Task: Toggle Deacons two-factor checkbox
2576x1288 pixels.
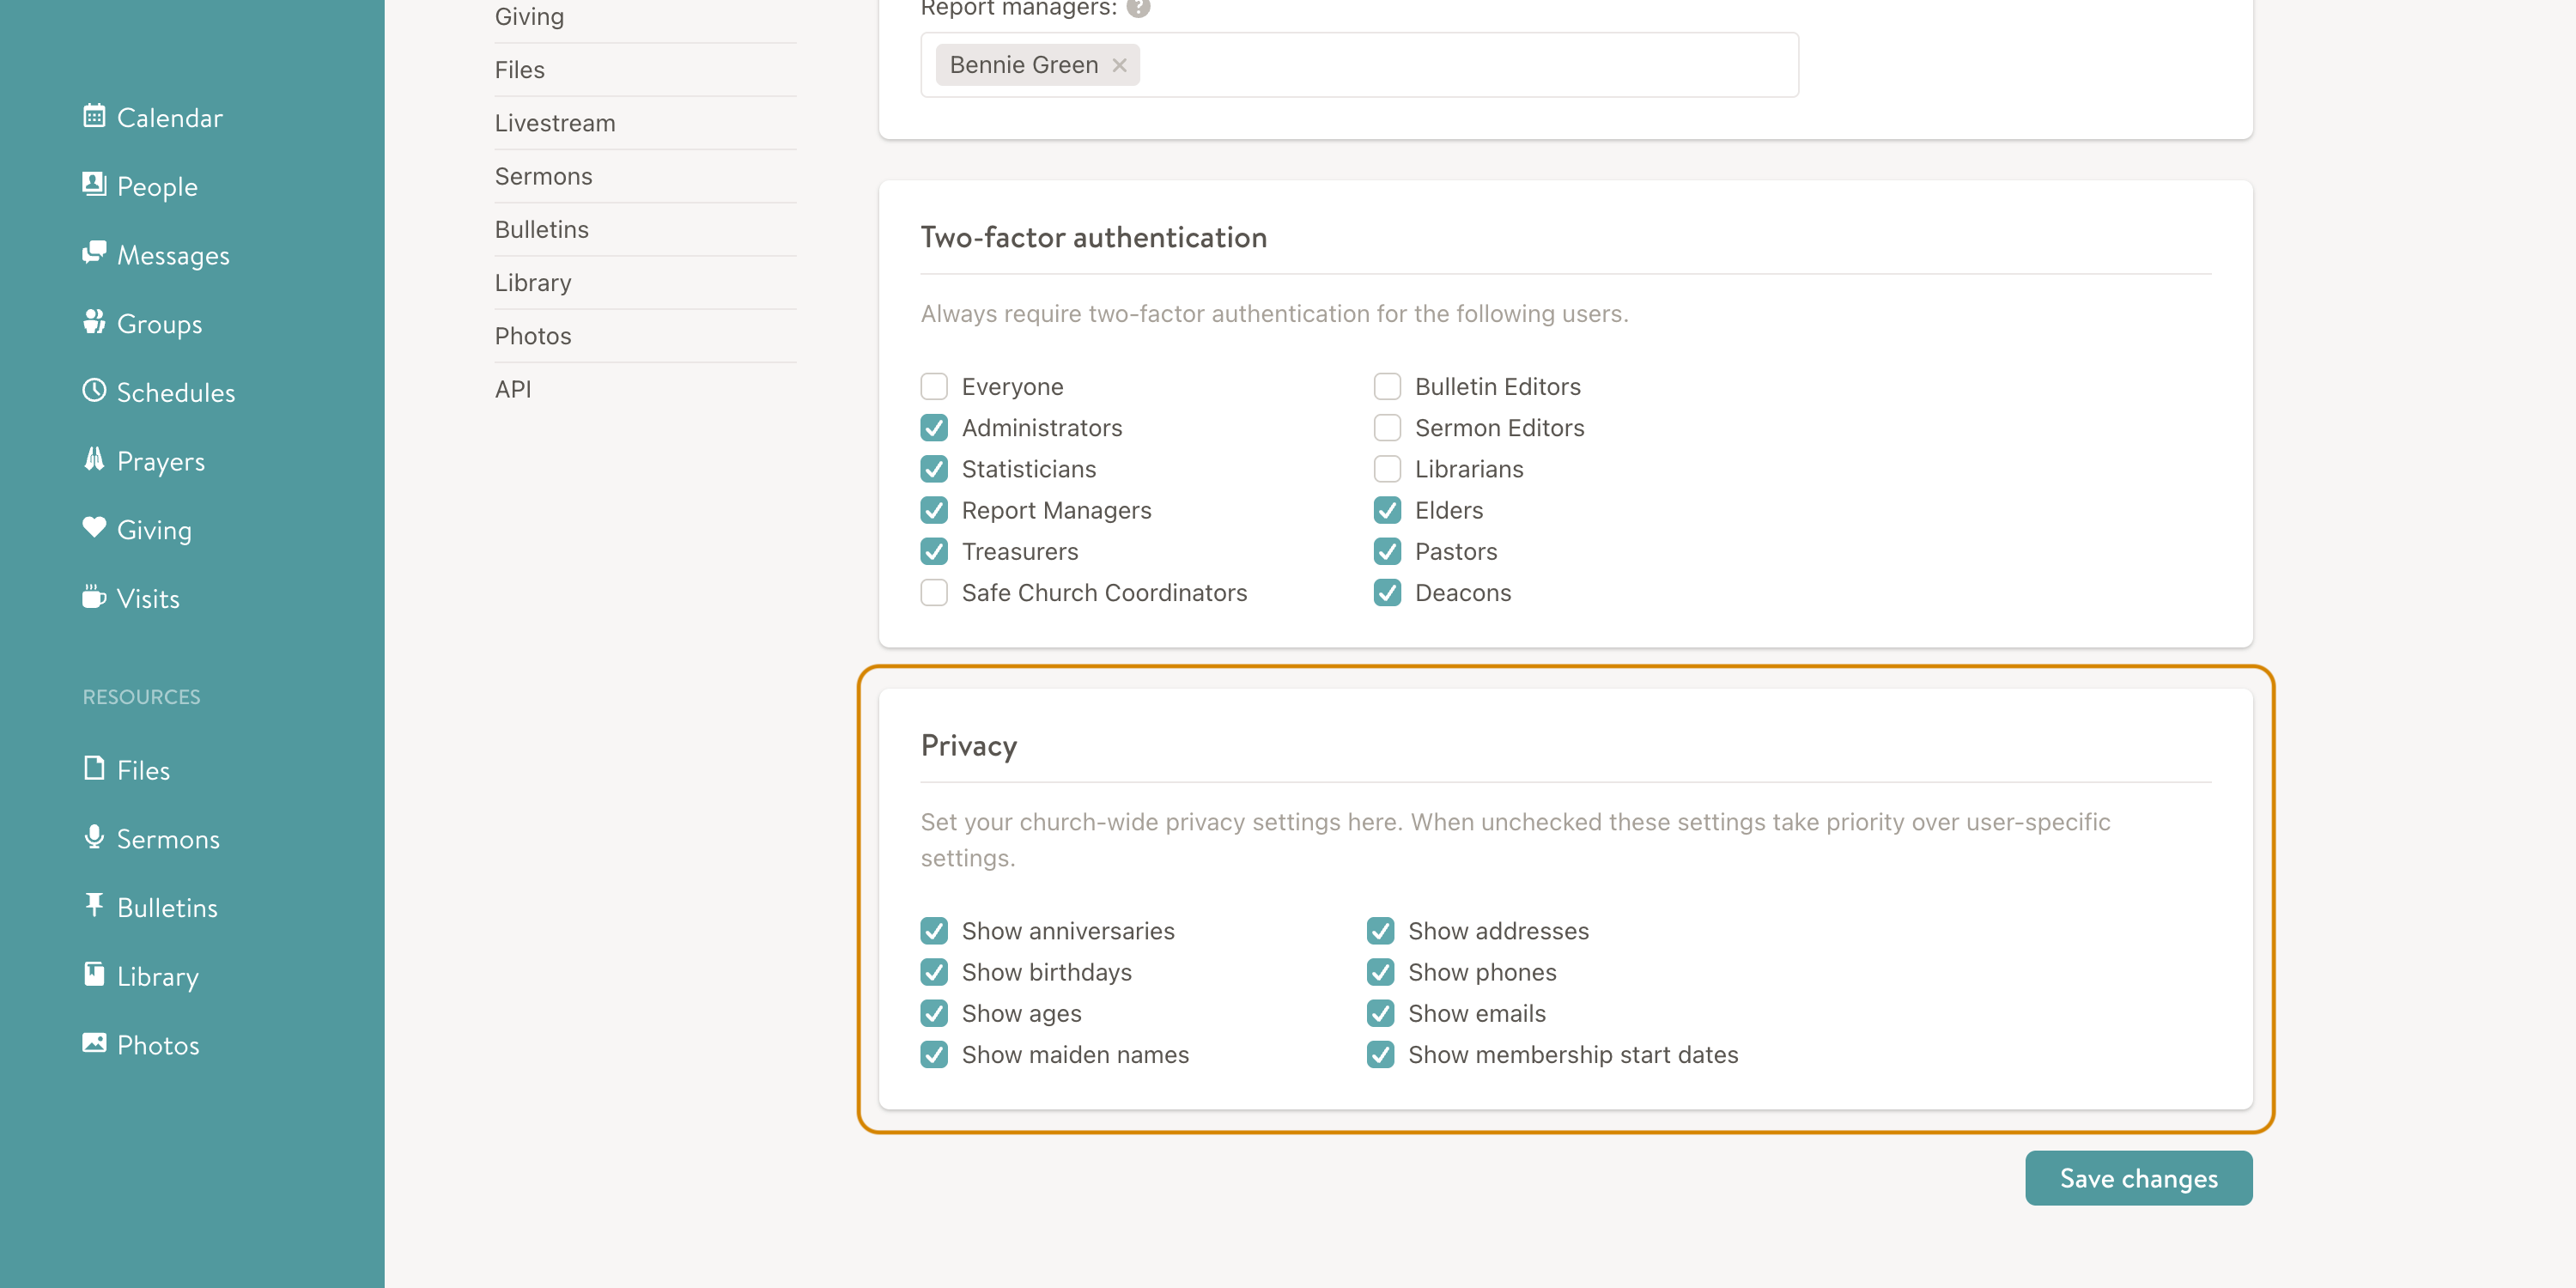Action: coord(1387,592)
